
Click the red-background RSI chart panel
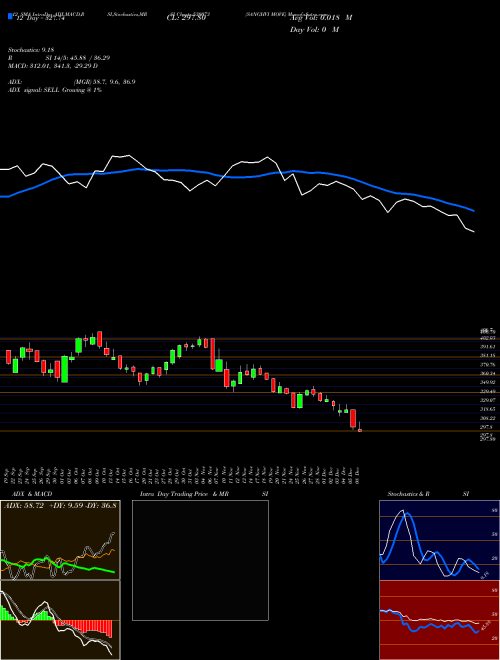pyautogui.click(x=439, y=620)
